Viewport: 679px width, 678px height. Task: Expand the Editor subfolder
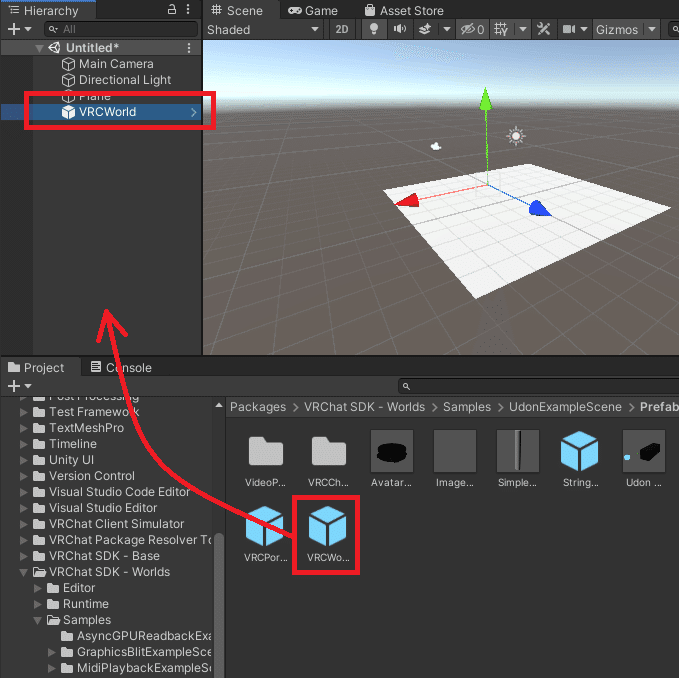[x=38, y=588]
